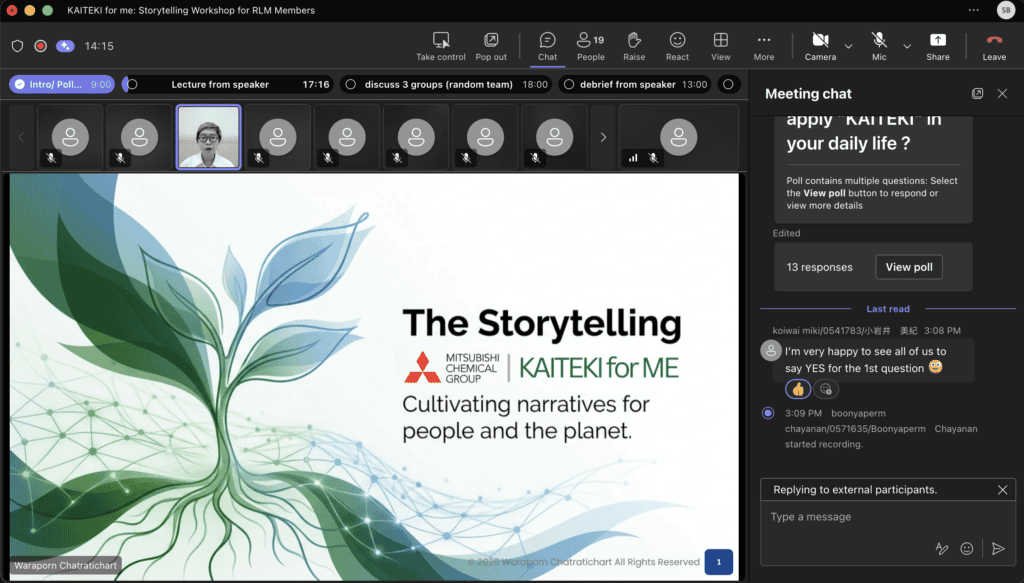This screenshot has height=583, width=1024.
Task: Click the red recording indicator
Action: pyautogui.click(x=40, y=46)
